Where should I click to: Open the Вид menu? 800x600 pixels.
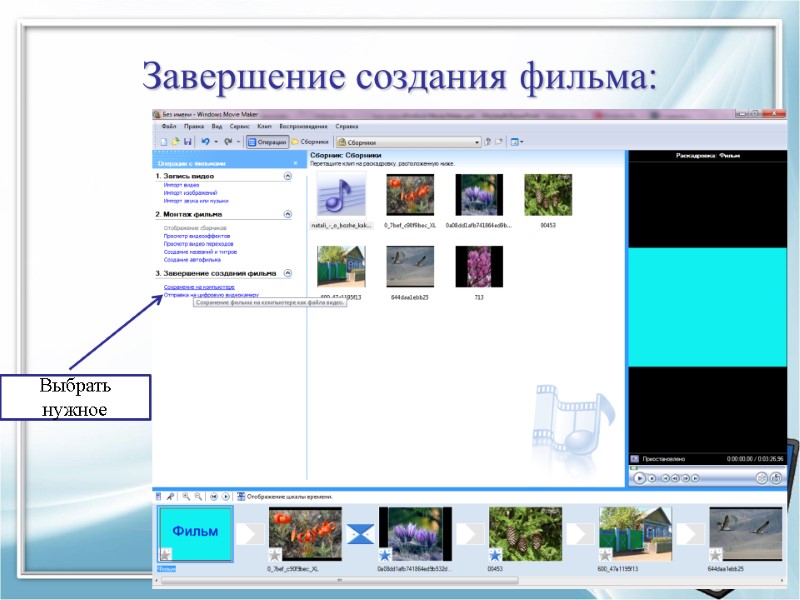pos(217,126)
